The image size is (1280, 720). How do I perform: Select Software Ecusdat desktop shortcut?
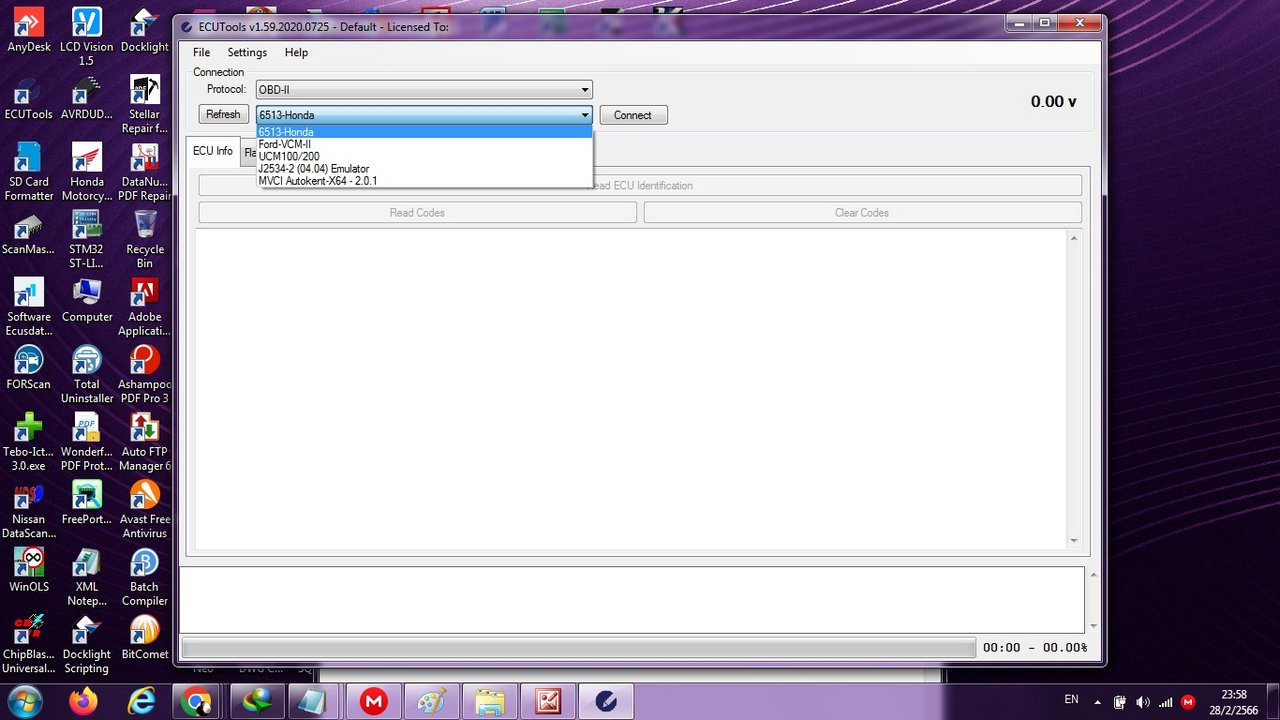[29, 307]
